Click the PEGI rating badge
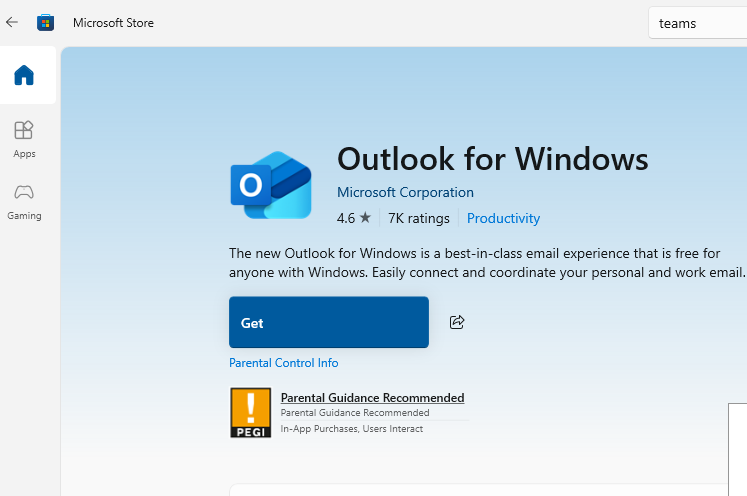This screenshot has width=747, height=496. pos(250,413)
